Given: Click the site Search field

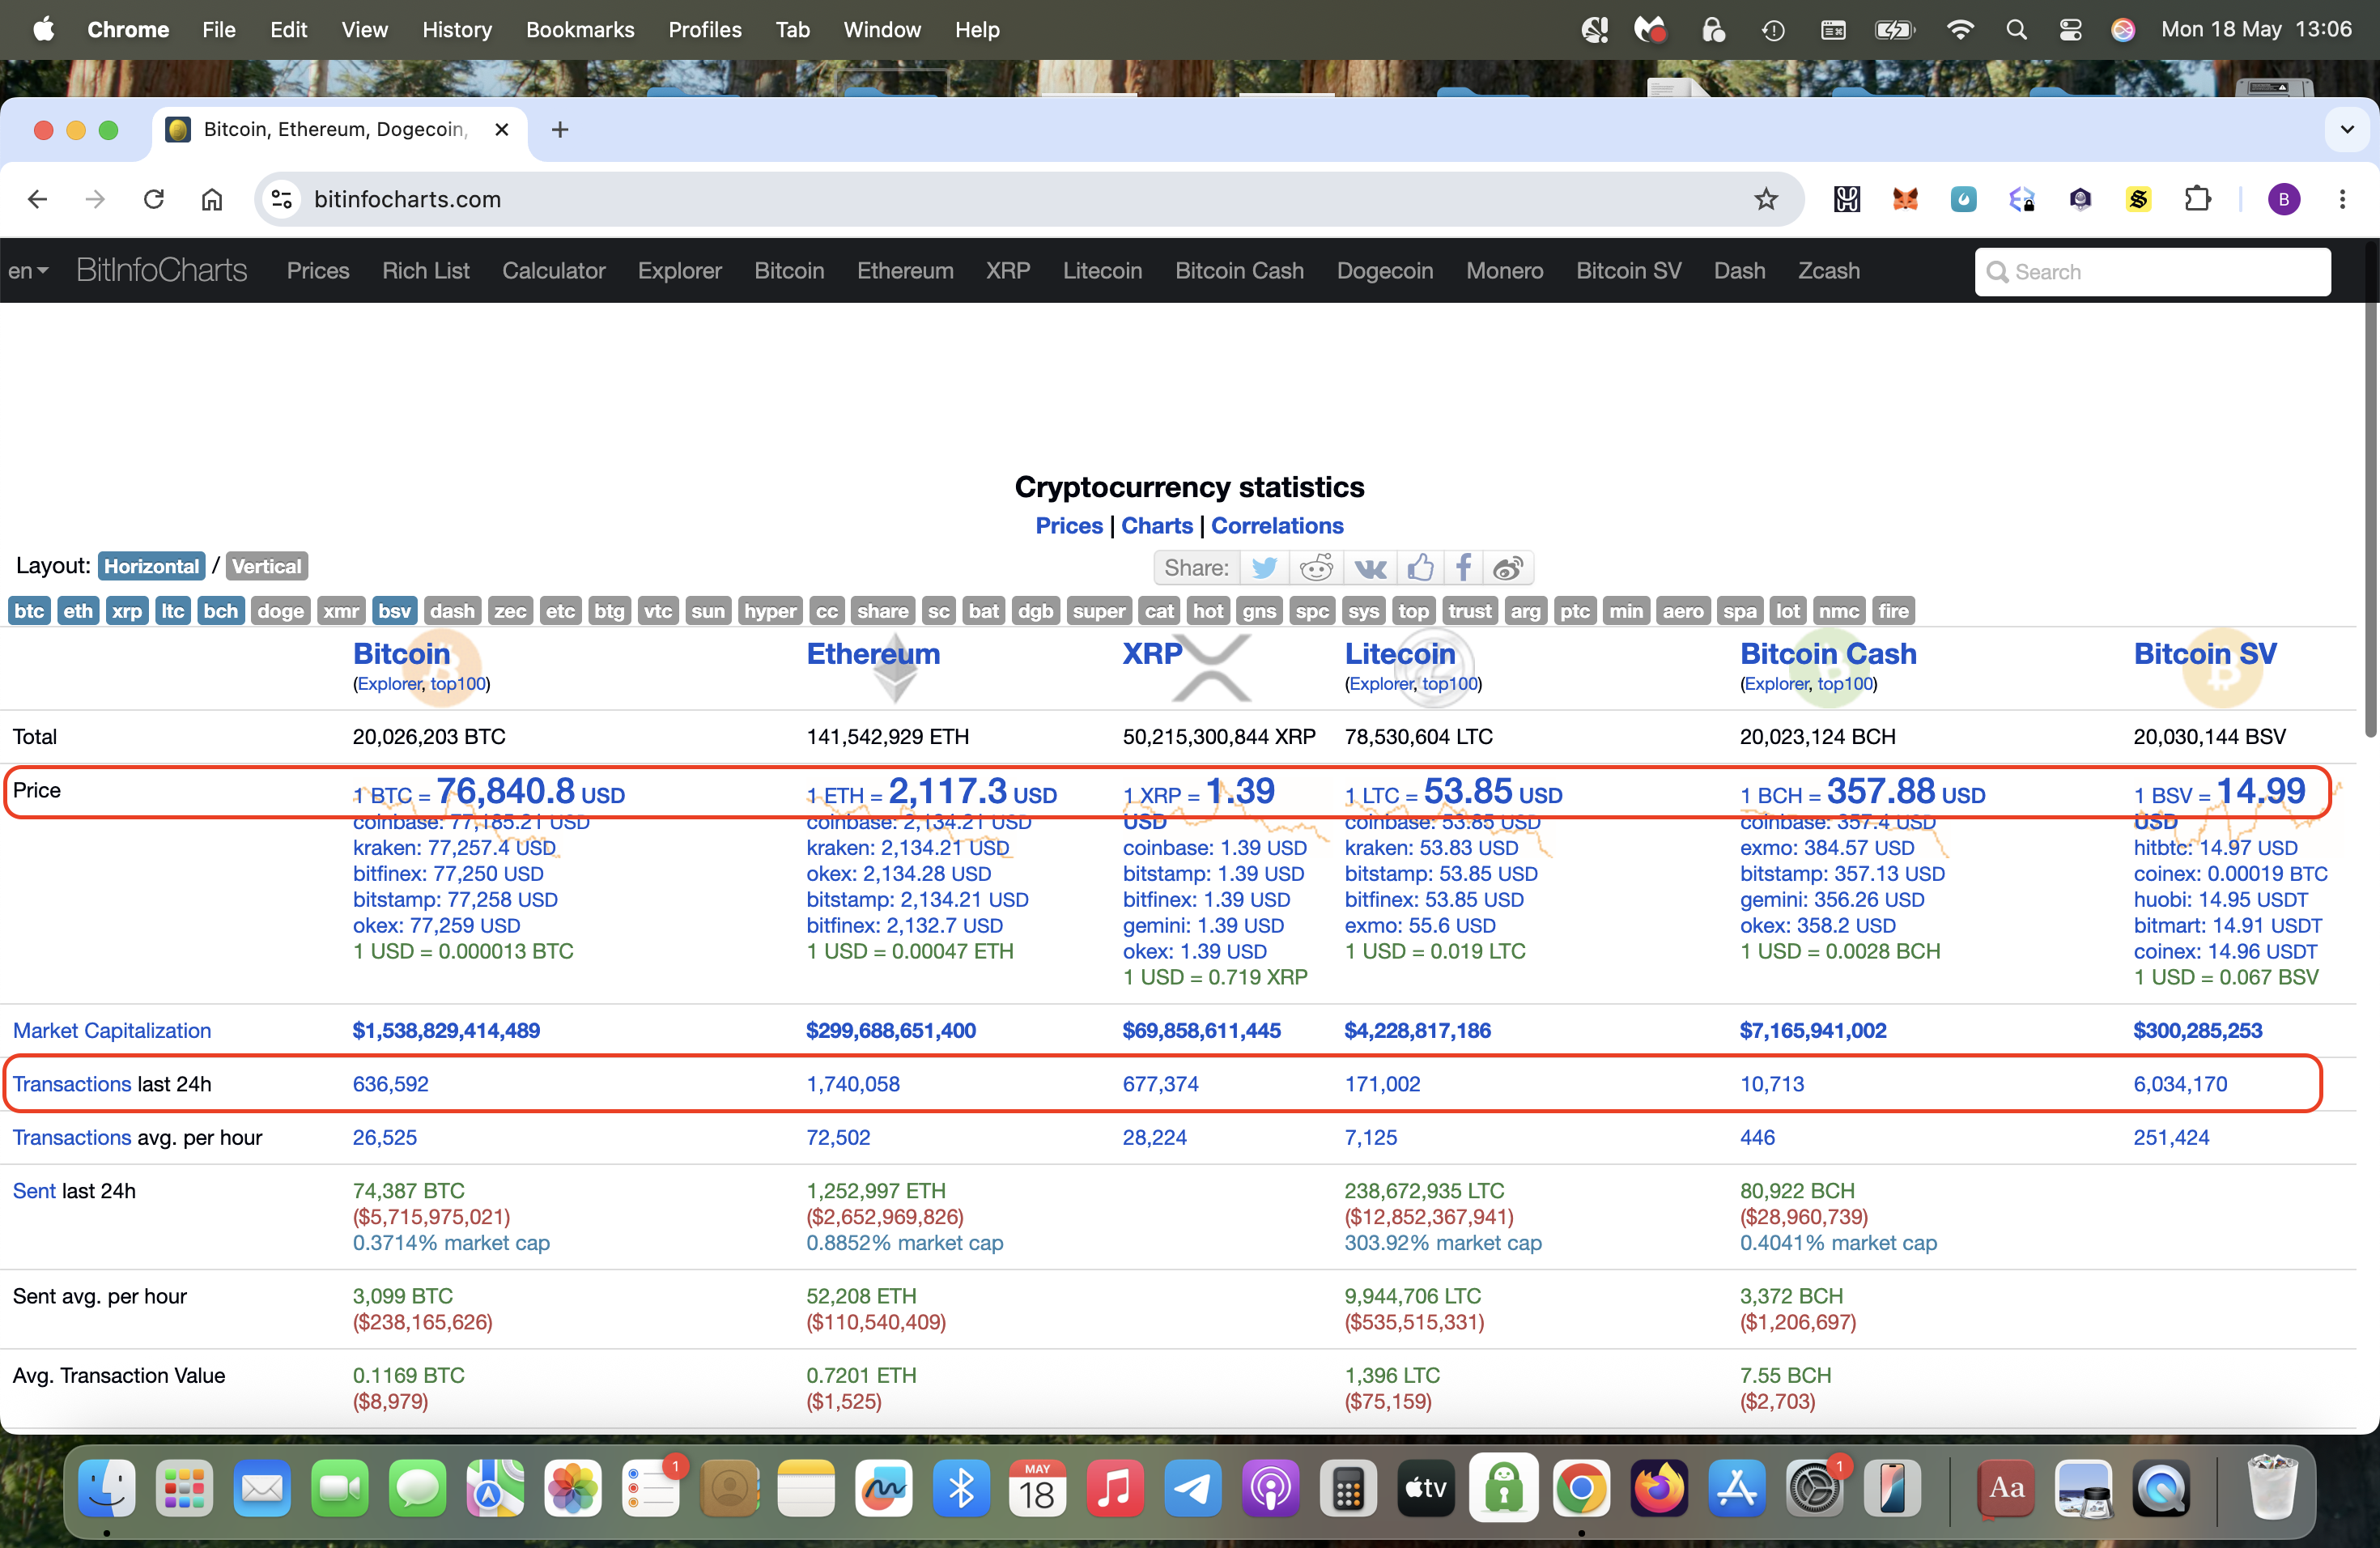Looking at the screenshot, I should pos(2152,272).
